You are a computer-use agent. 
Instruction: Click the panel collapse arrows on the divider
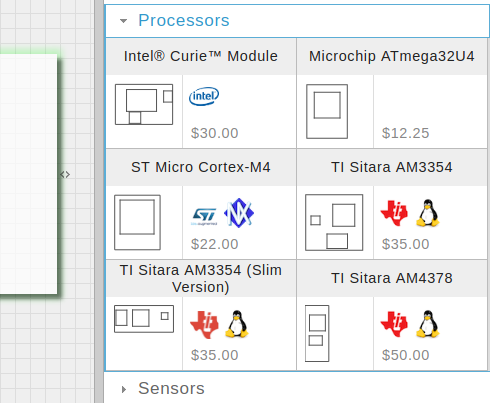coord(65,174)
